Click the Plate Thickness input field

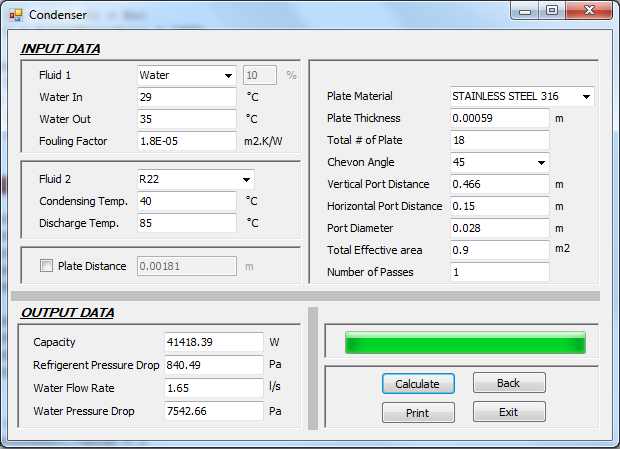(x=499, y=118)
